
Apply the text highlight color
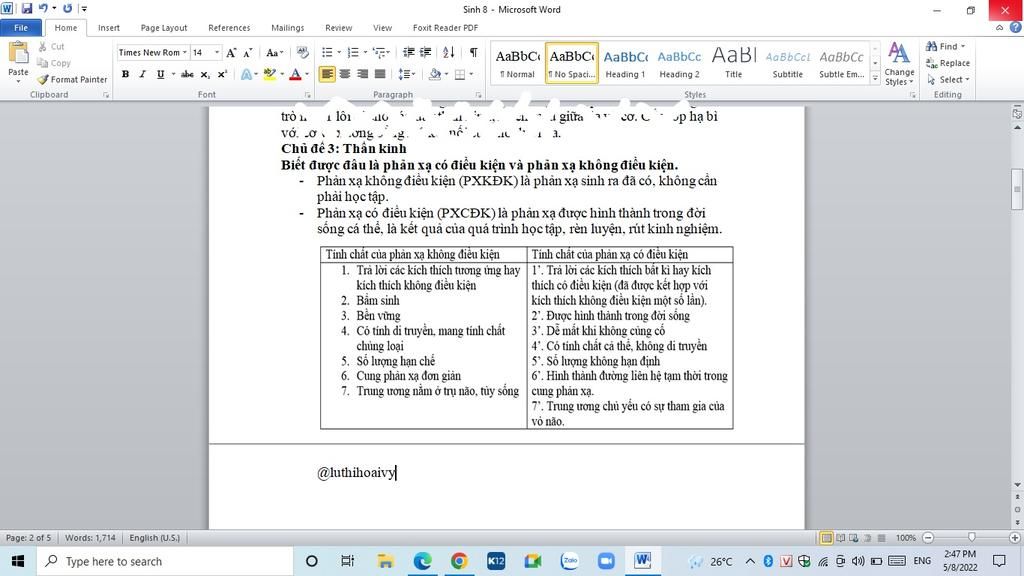tap(270, 74)
